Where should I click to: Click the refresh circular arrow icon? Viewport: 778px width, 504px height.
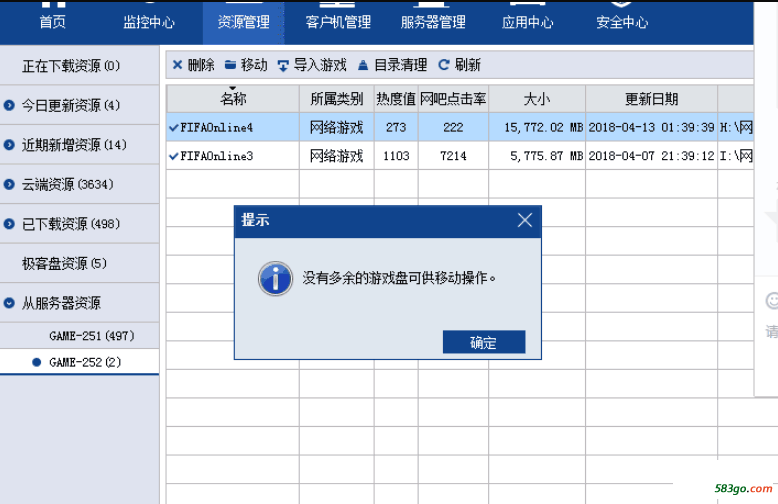tap(444, 64)
